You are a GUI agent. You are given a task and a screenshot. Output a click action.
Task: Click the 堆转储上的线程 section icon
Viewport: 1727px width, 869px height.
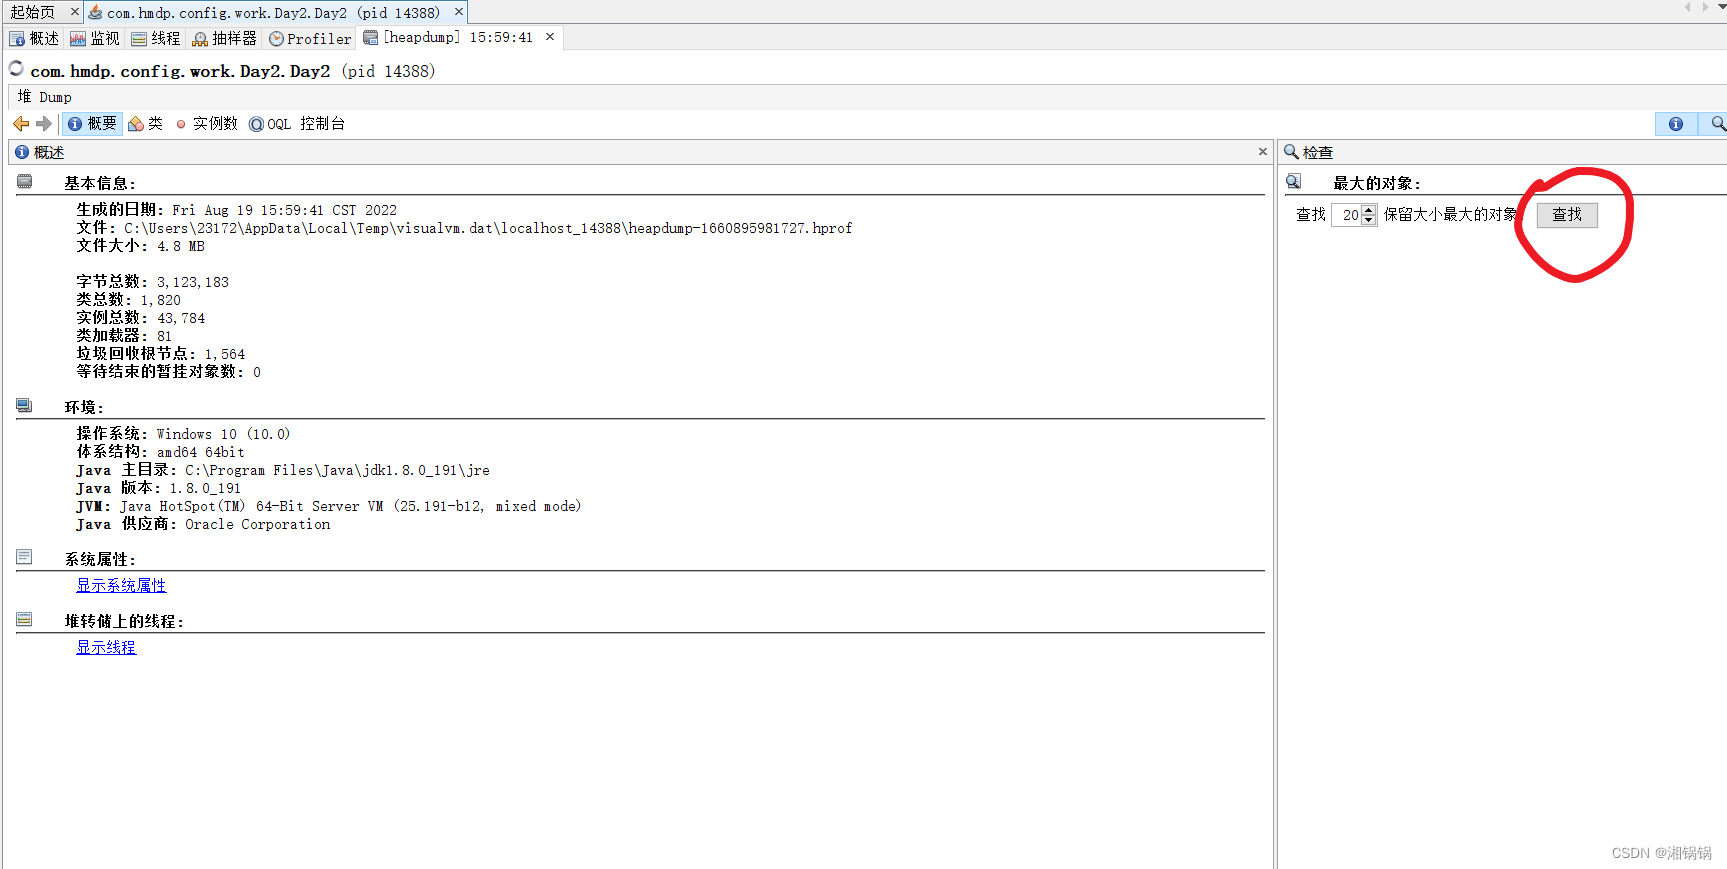pos(24,620)
